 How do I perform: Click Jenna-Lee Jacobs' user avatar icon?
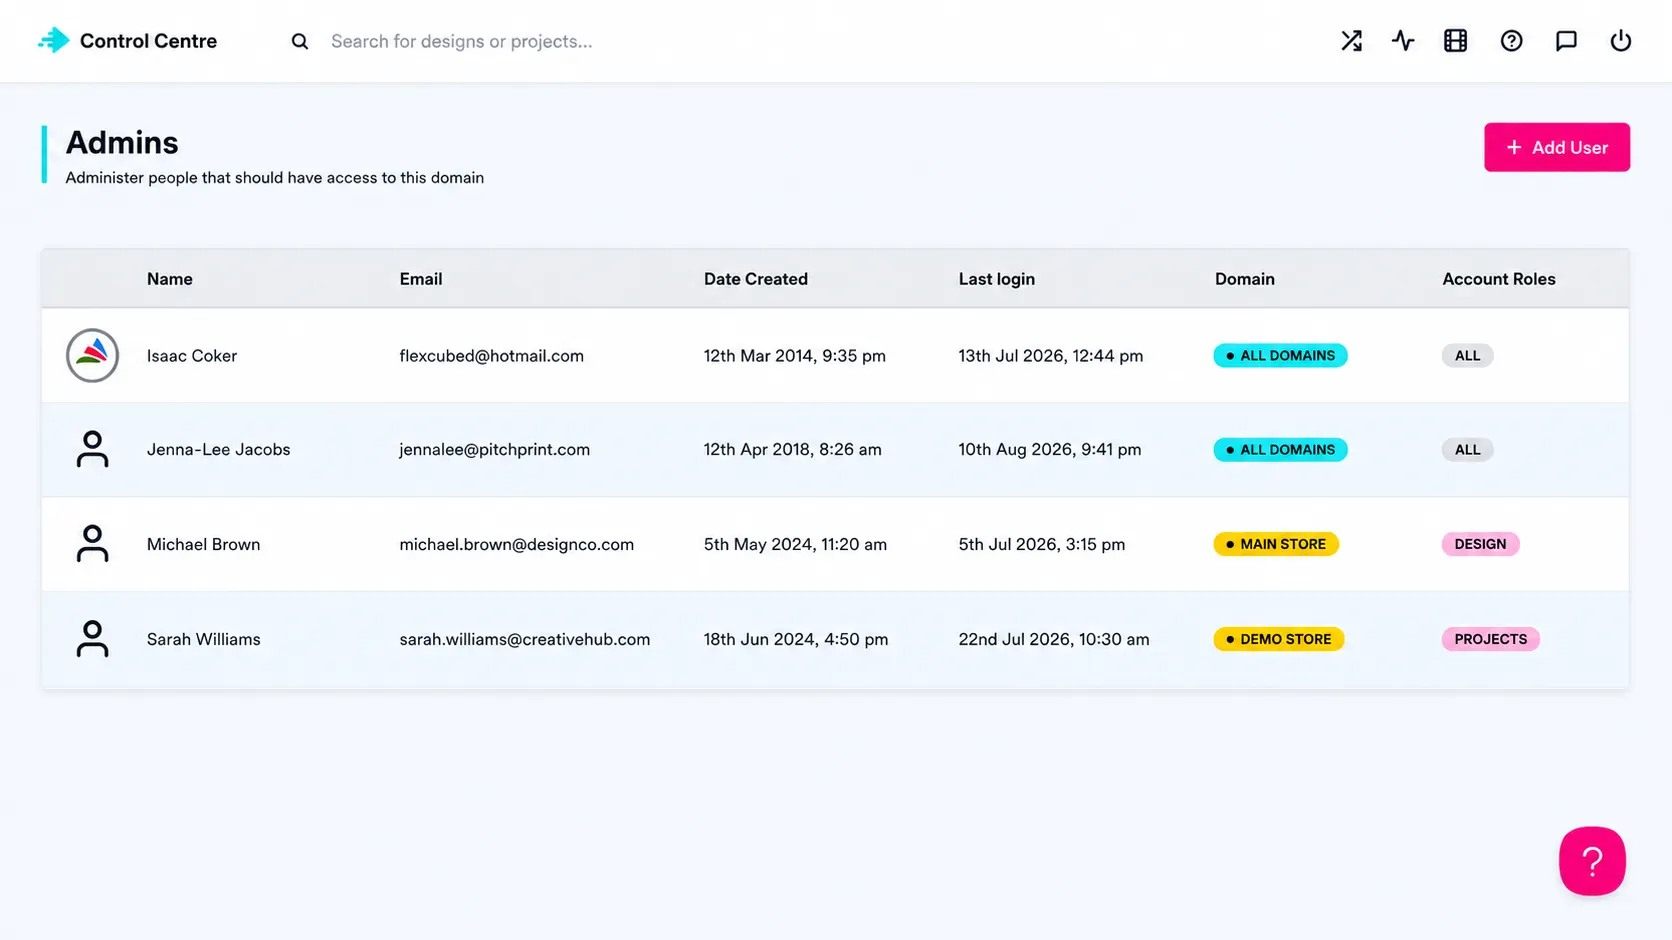92,449
